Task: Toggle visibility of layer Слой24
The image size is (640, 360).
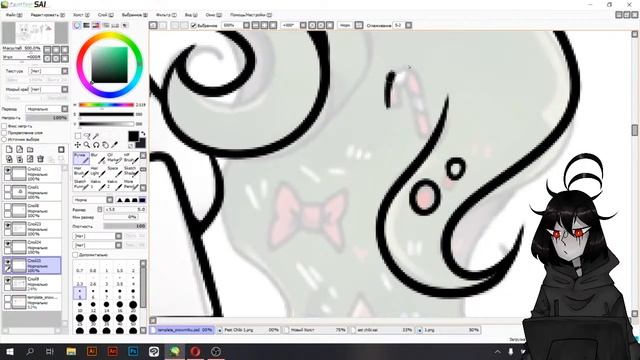Action: (x=7, y=244)
